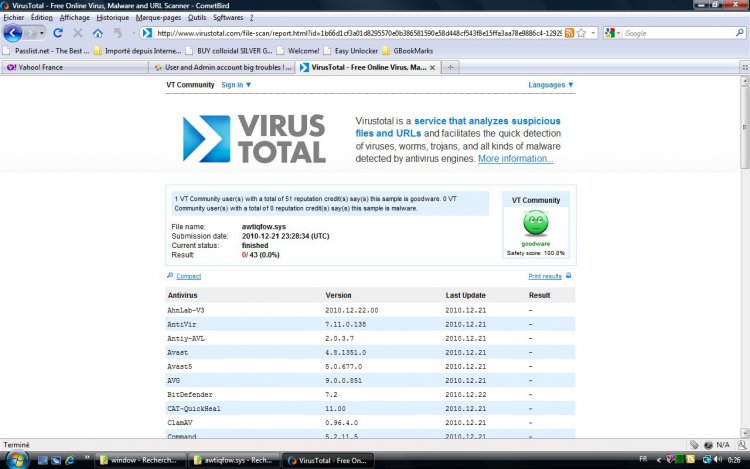The width and height of the screenshot is (750, 469).
Task: Click the Print results link
Action: pos(548,276)
